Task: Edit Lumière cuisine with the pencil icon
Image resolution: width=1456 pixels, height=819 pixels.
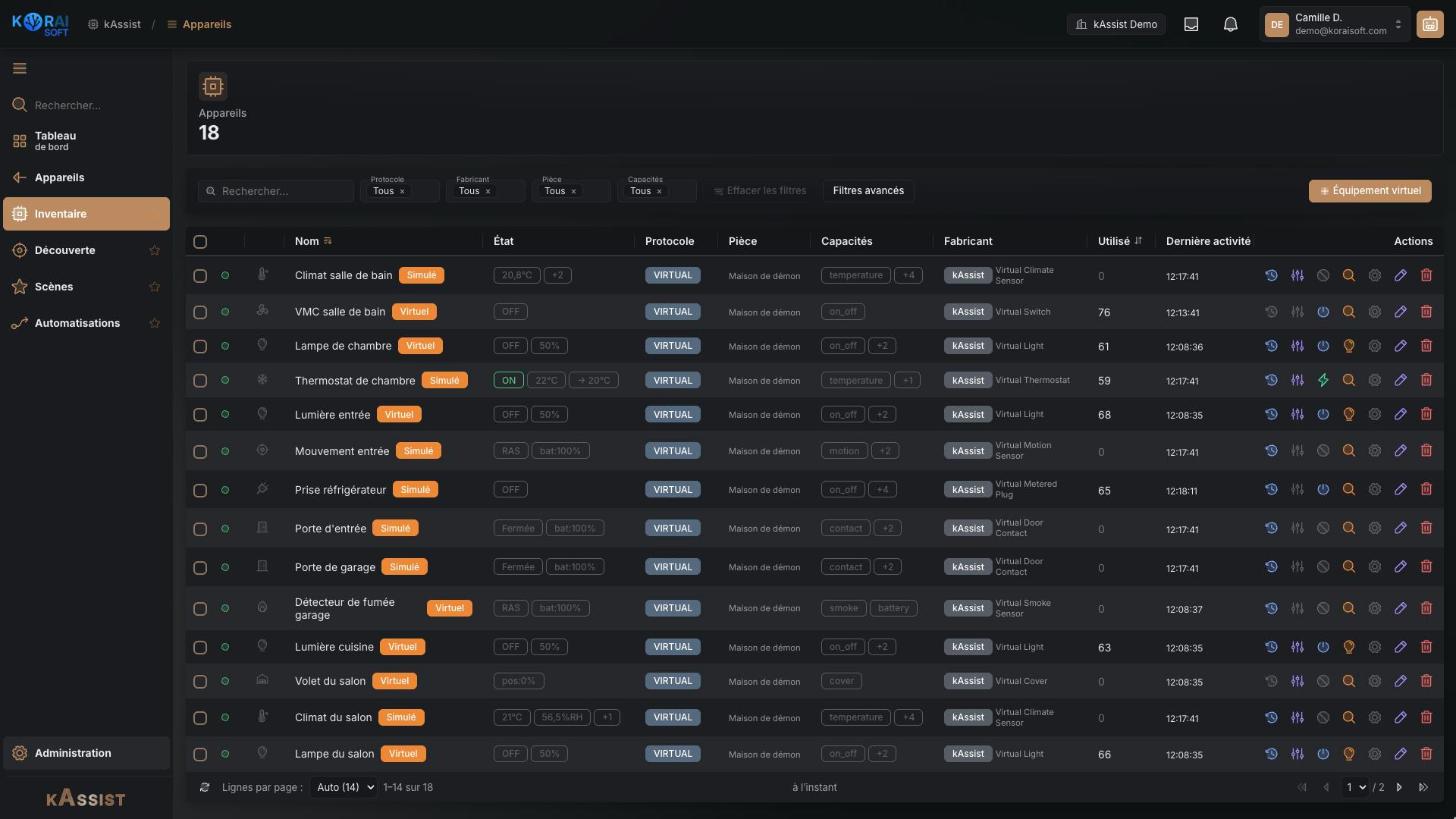Action: pyautogui.click(x=1400, y=647)
